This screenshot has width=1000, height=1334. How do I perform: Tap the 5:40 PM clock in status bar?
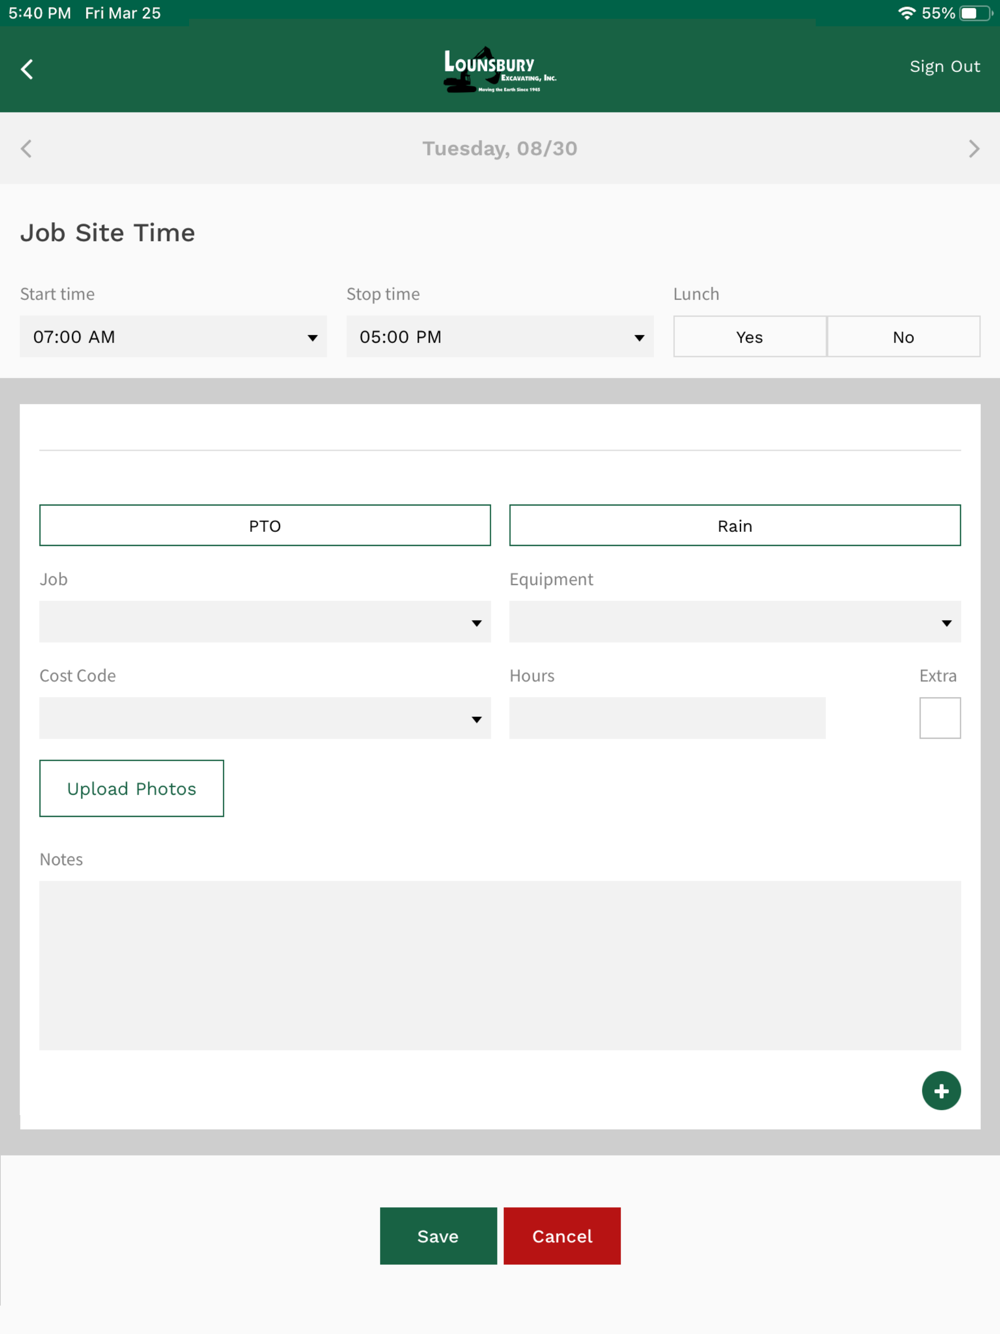point(39,13)
